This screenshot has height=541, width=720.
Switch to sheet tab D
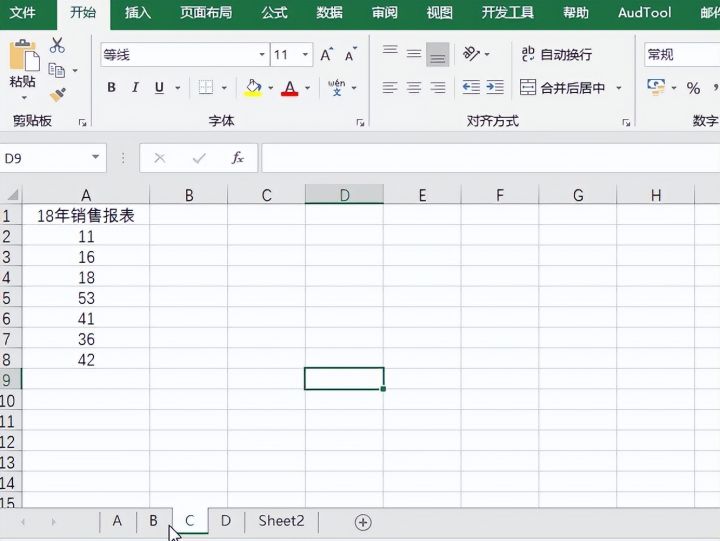pyautogui.click(x=225, y=521)
